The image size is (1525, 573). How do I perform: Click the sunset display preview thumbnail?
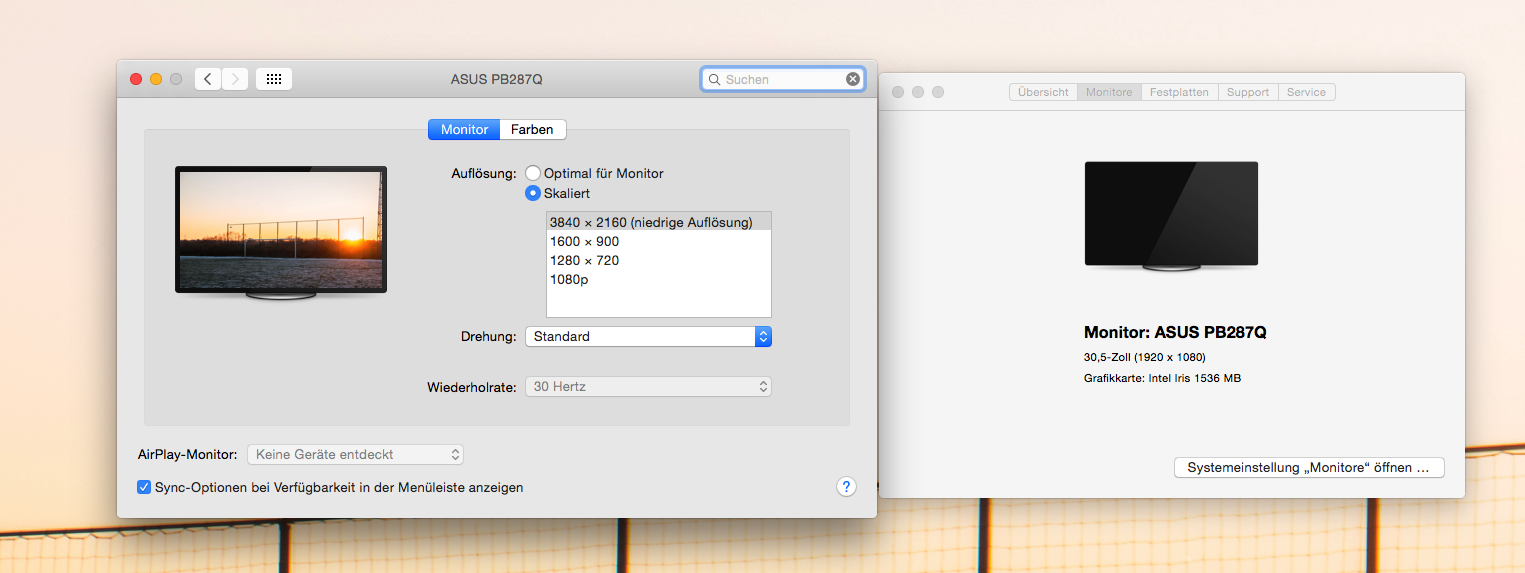click(281, 232)
